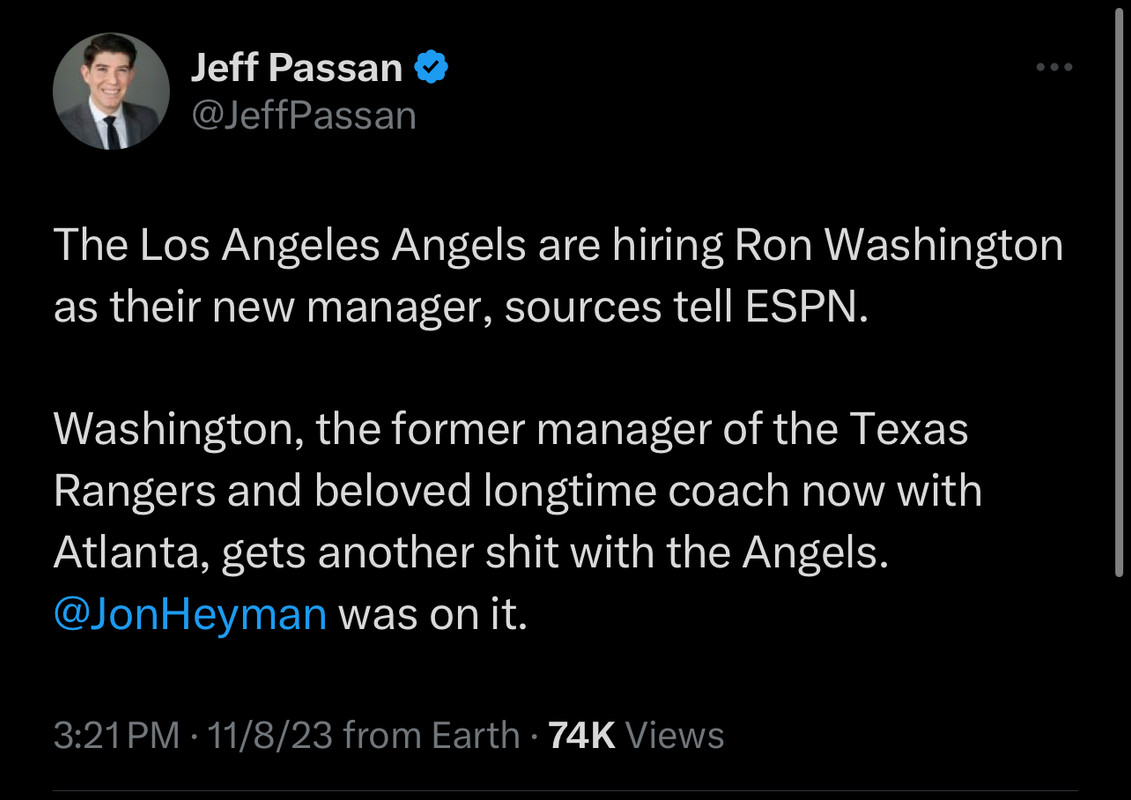Follow the @JonHeyman mention link
This screenshot has height=800, width=1131.
pyautogui.click(x=190, y=613)
